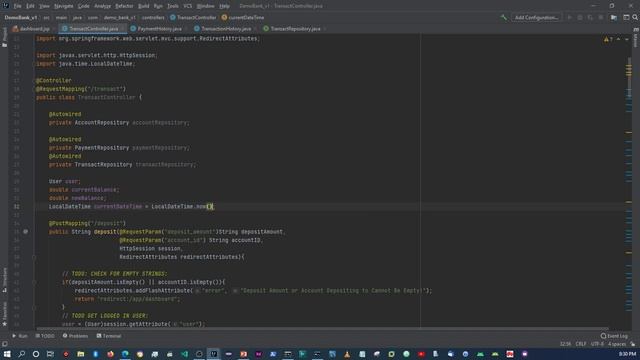Open the Code menu

84,6
